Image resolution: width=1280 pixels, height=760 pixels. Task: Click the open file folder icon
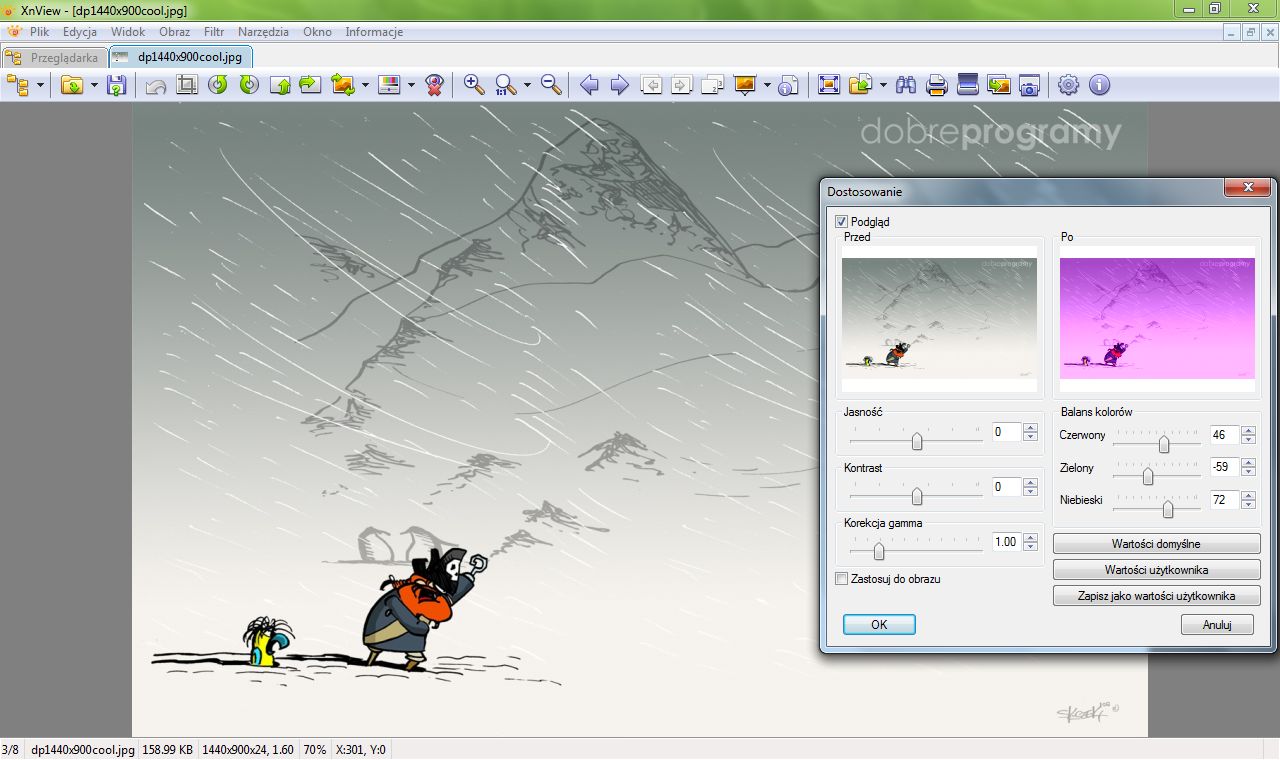[72, 85]
